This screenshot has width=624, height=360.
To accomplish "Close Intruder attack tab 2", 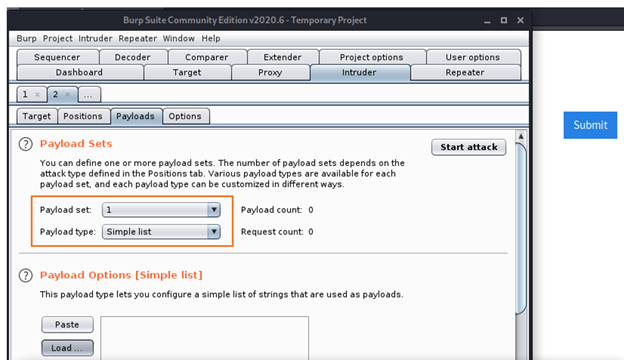I will point(68,95).
